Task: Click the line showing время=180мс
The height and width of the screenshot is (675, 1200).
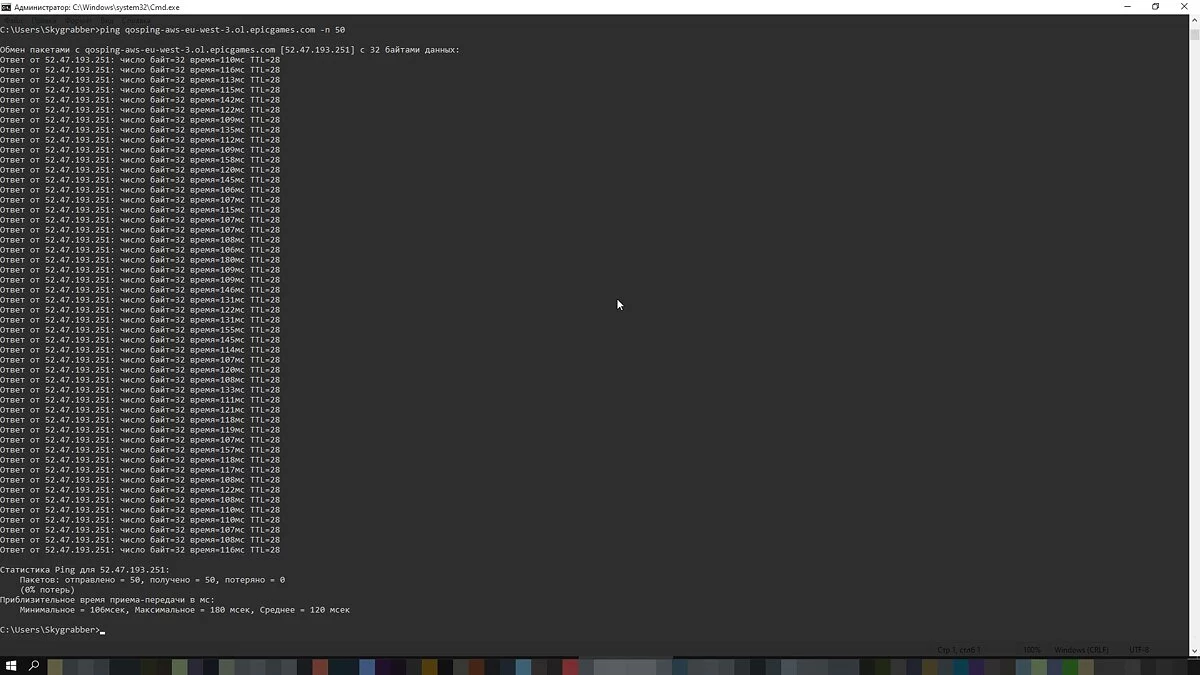Action: tap(140, 260)
